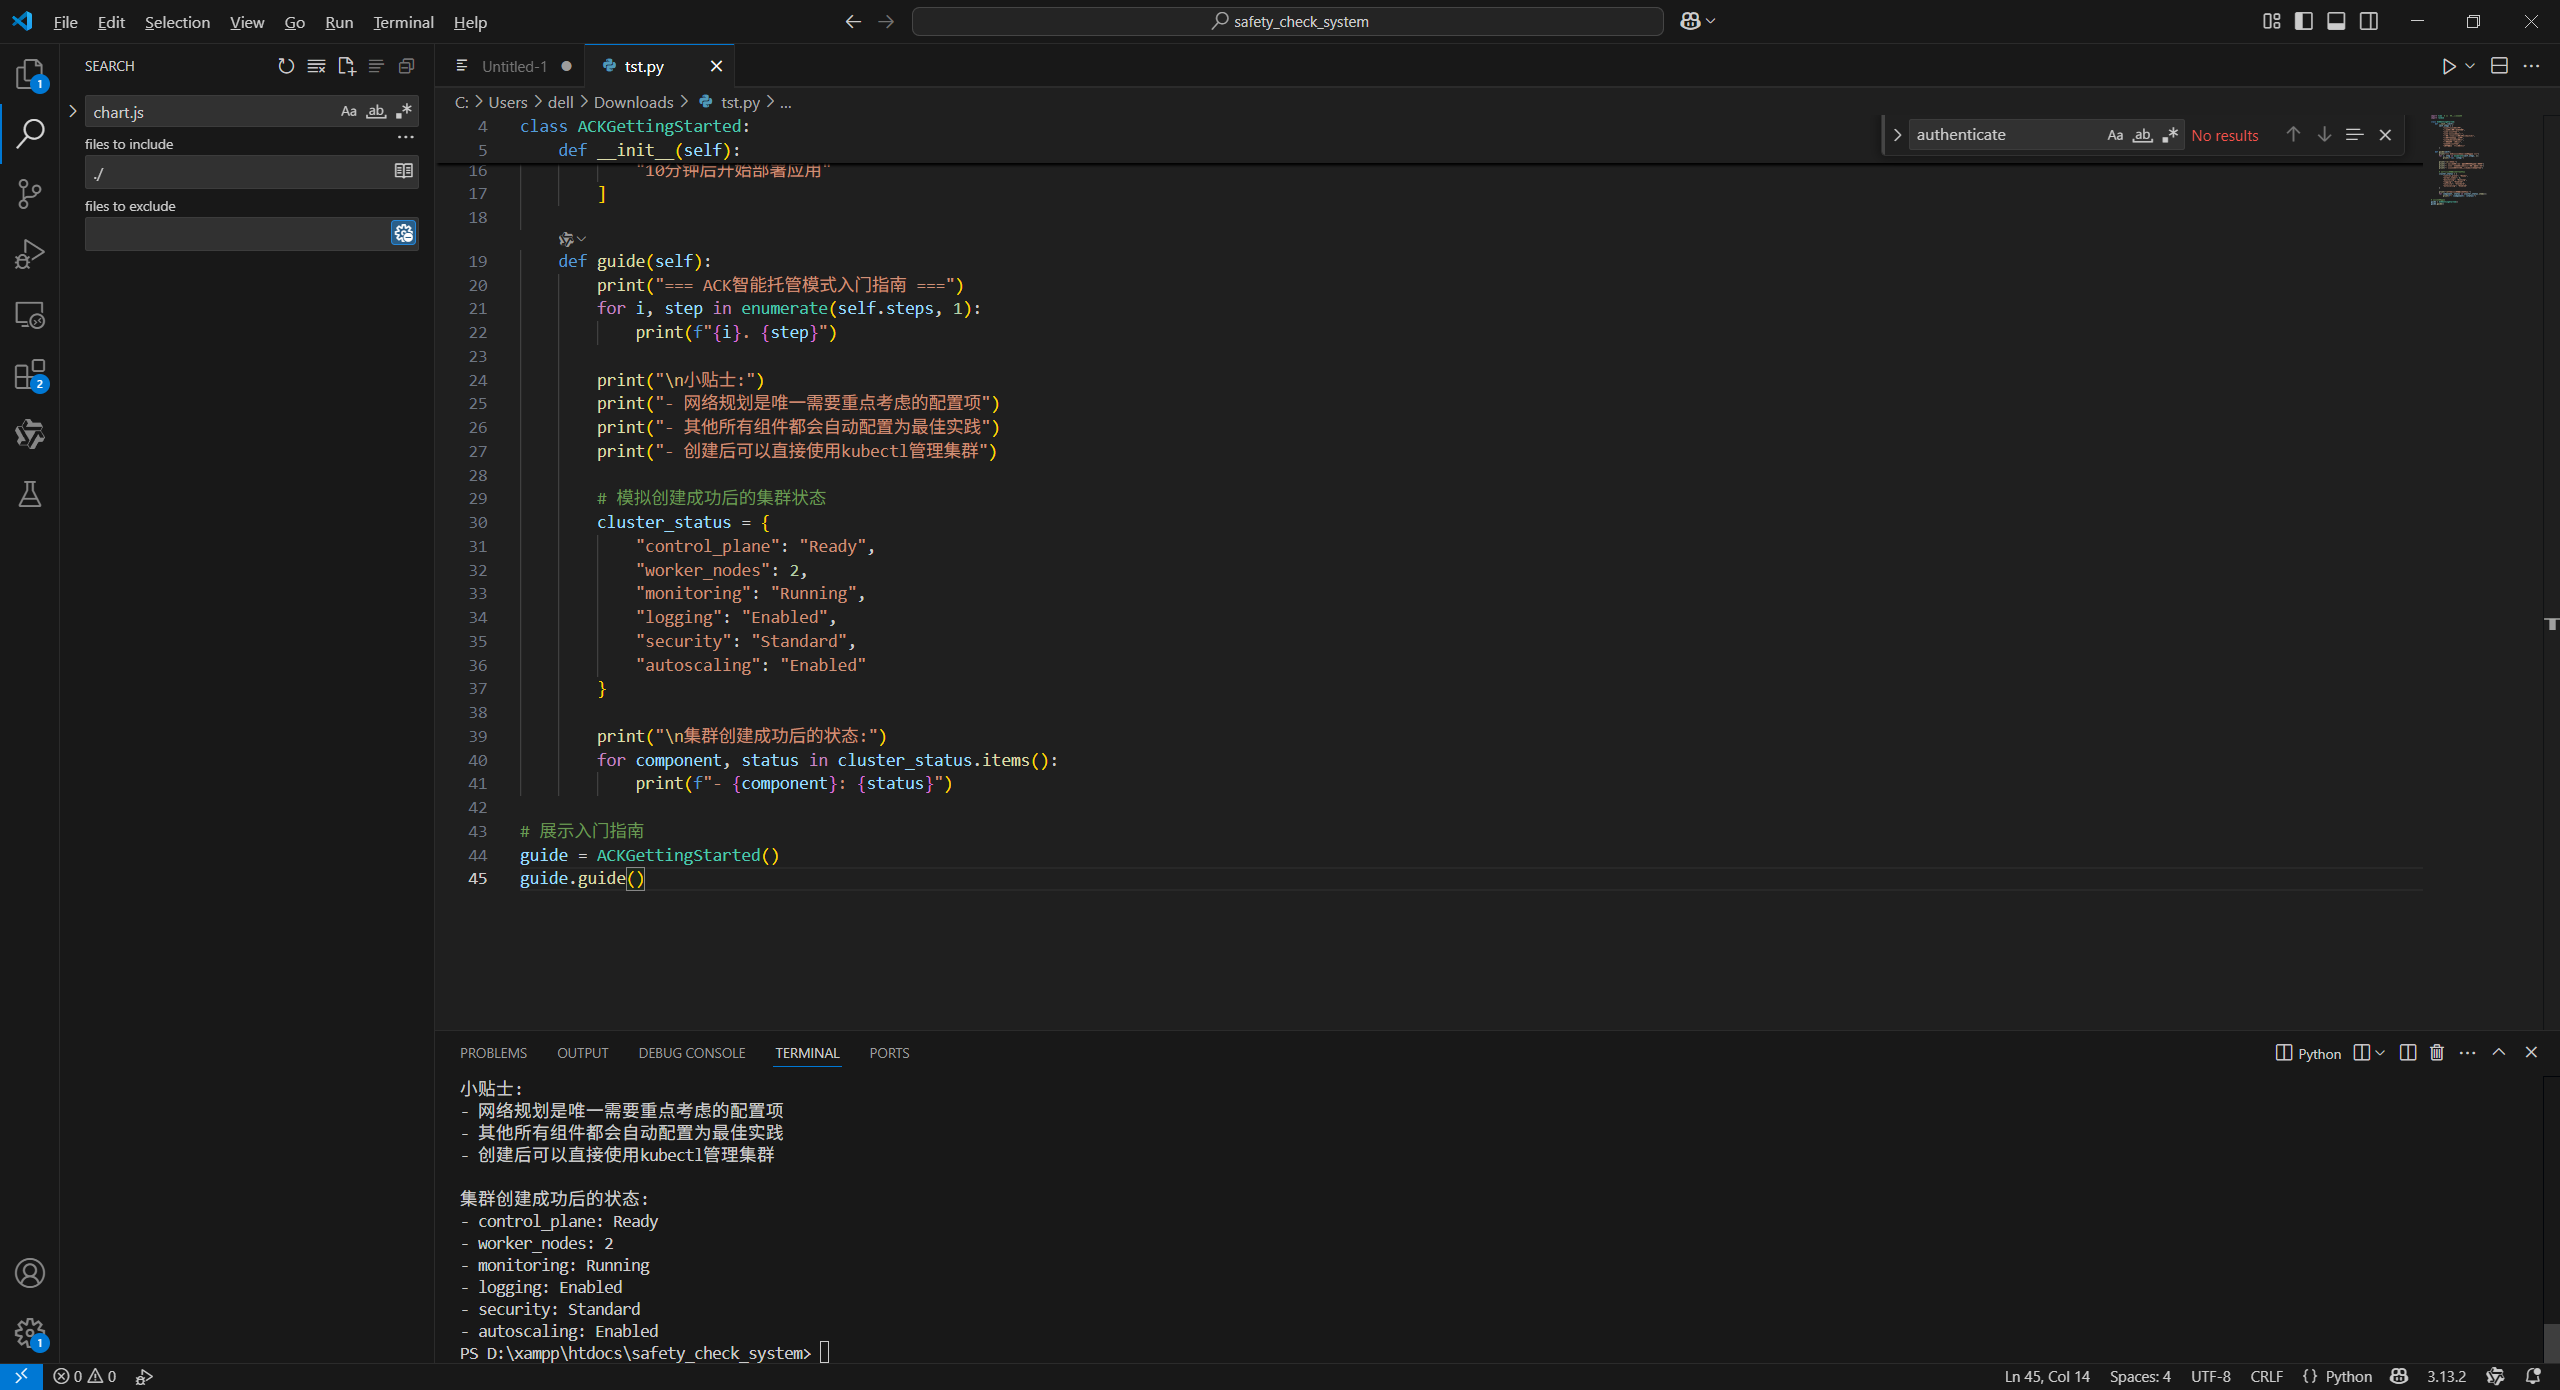The image size is (2560, 1390).
Task: Open the Terminal menu
Action: (x=403, y=21)
